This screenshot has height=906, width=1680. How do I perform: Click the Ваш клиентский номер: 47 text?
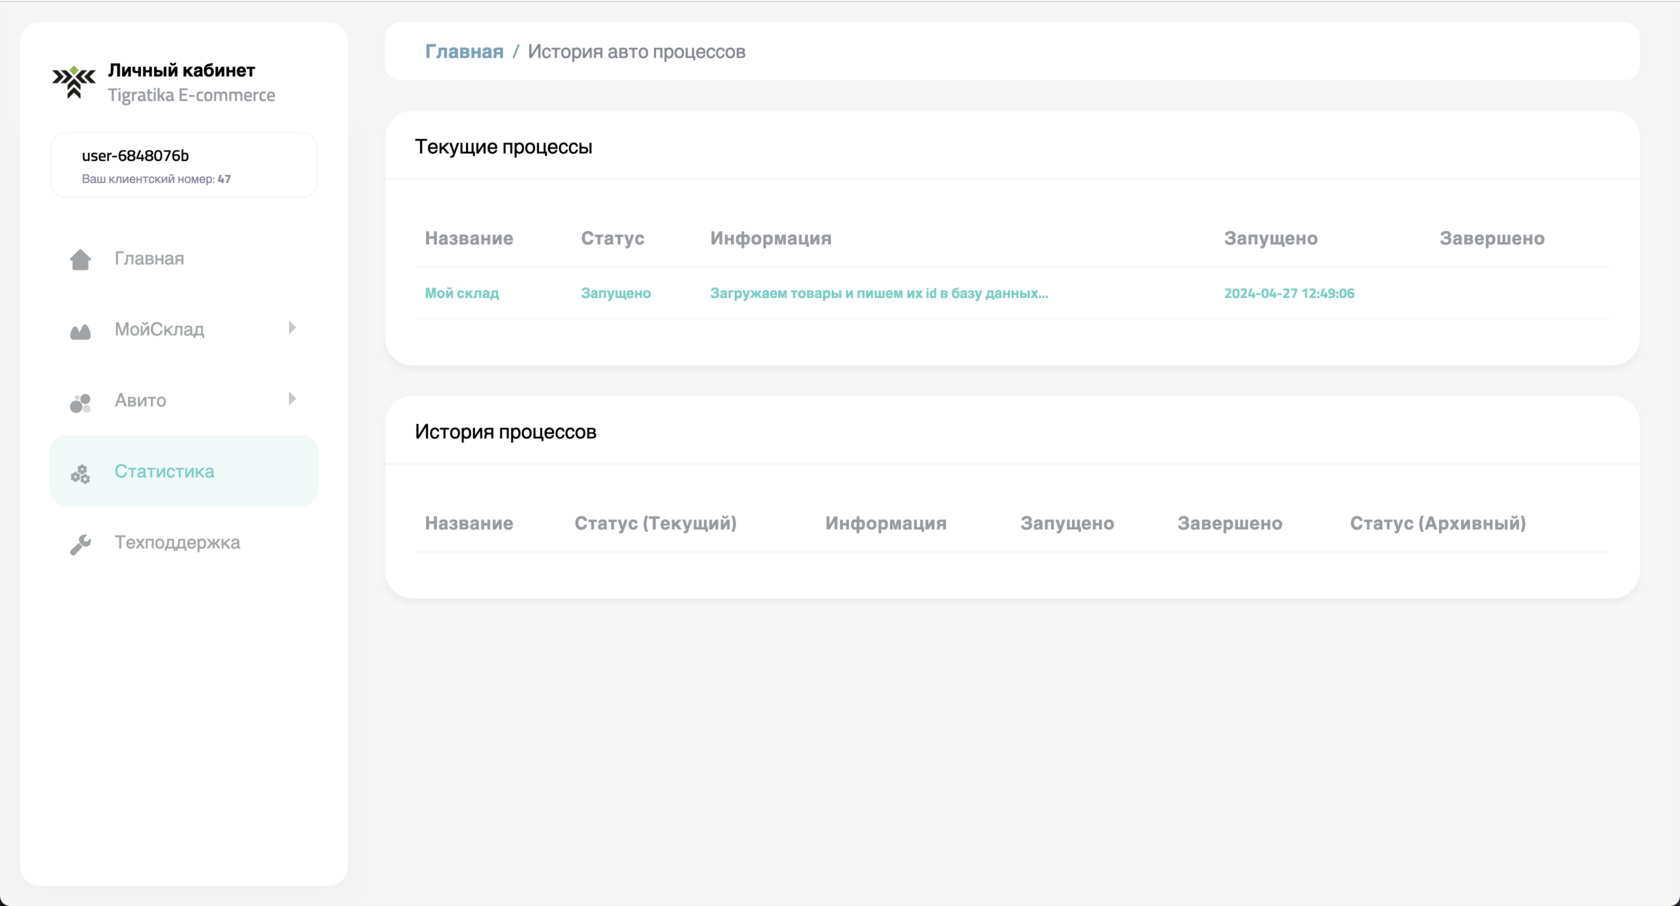(x=156, y=179)
